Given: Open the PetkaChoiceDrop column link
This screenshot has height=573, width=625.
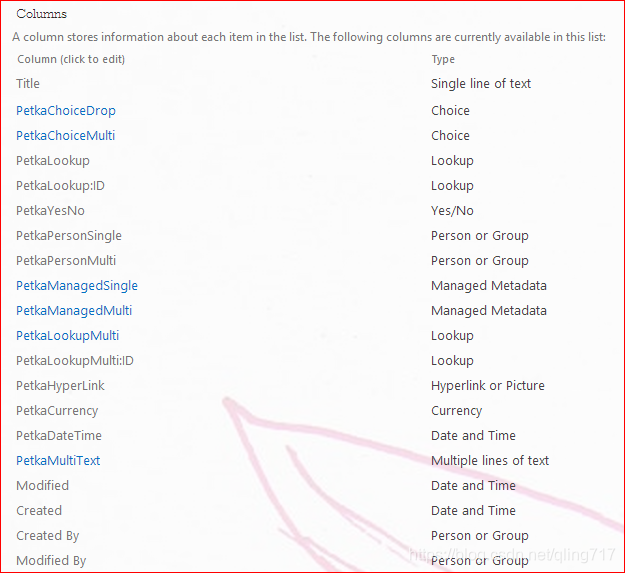Looking at the screenshot, I should pyautogui.click(x=66, y=110).
